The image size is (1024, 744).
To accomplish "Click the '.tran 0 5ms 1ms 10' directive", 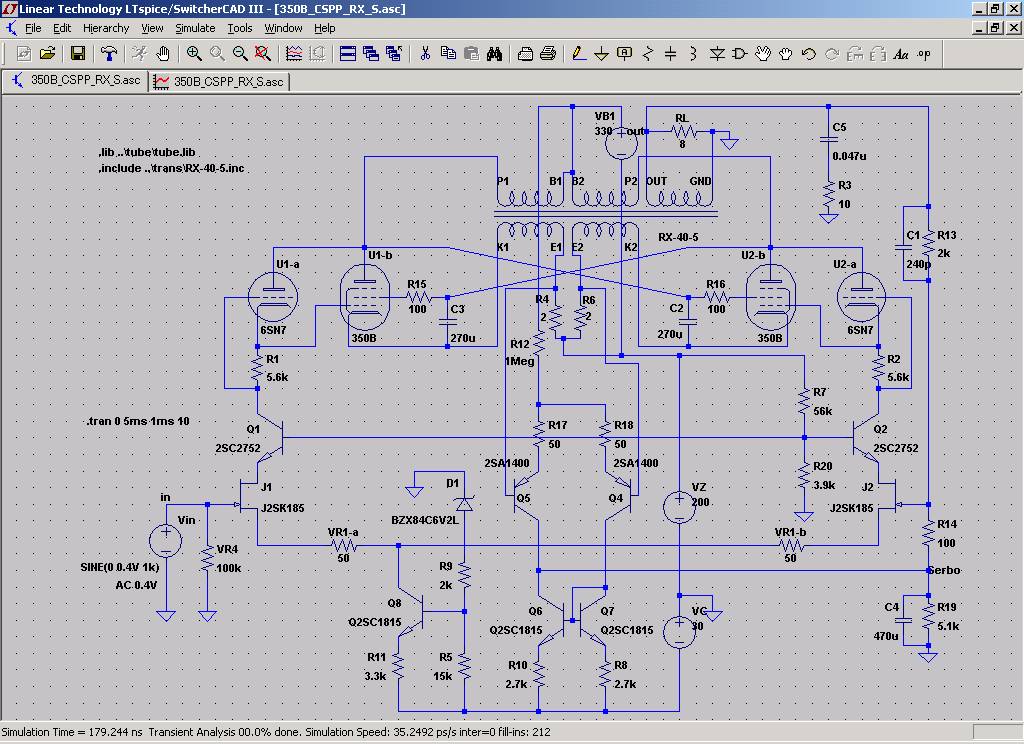I will (138, 421).
